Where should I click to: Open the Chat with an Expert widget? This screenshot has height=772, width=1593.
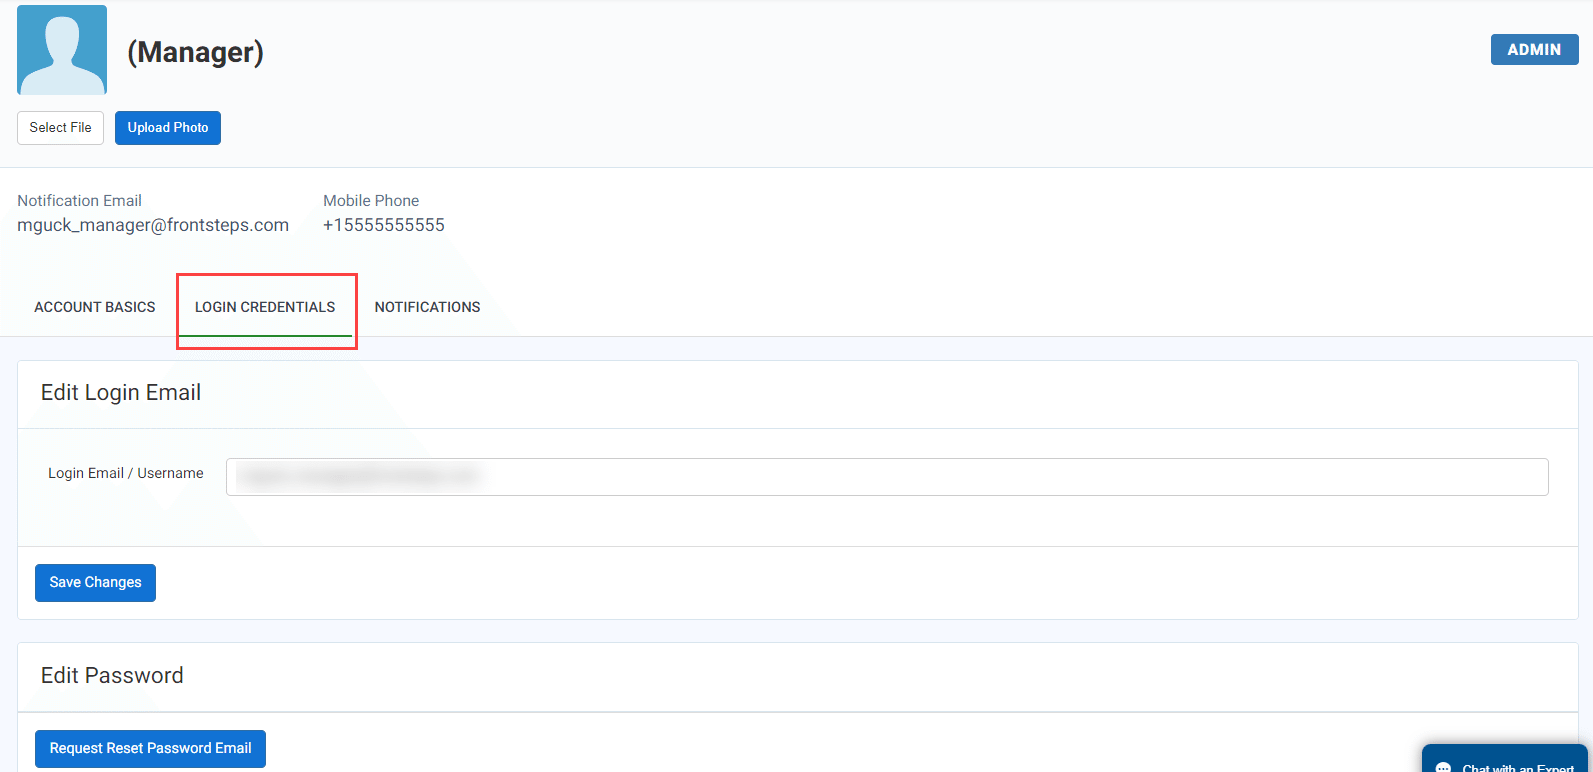point(1505,759)
